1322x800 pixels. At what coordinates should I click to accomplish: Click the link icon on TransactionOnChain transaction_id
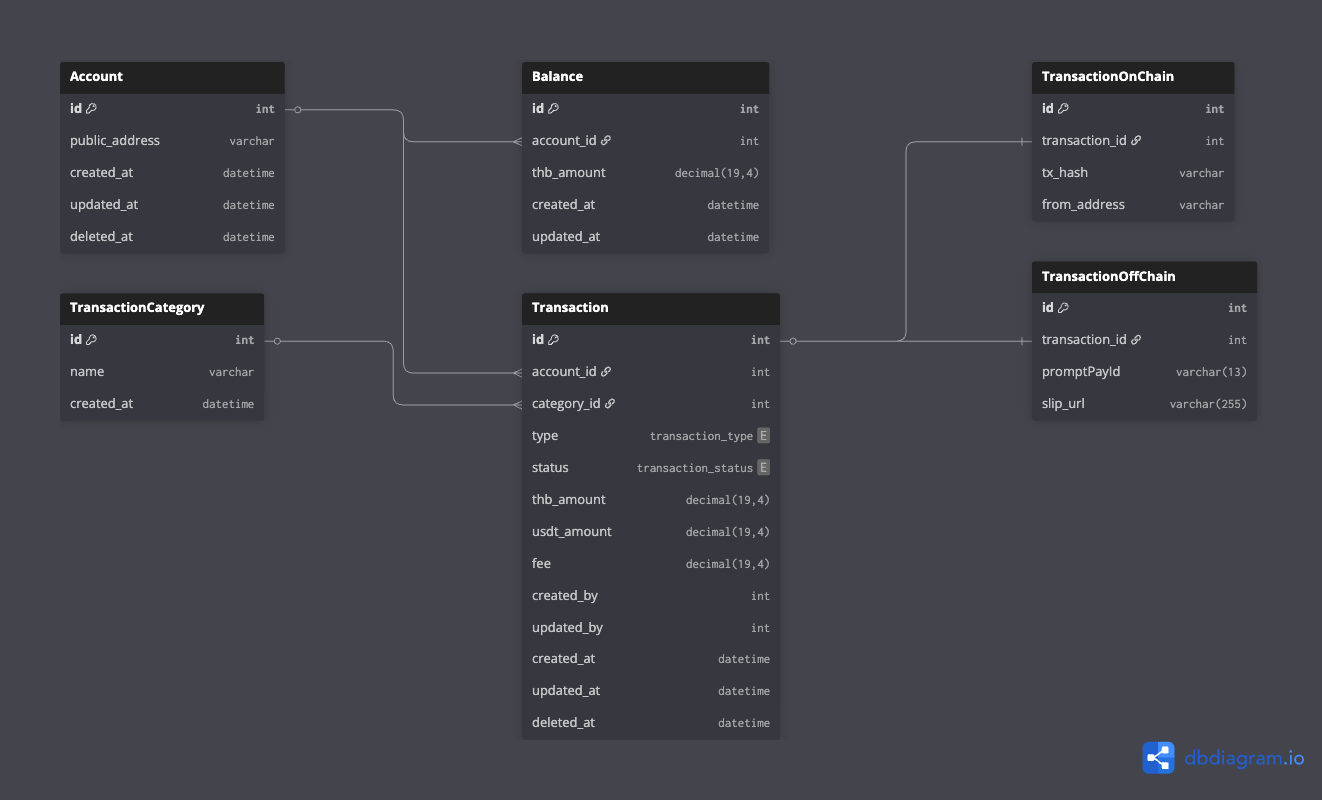click(x=1136, y=141)
